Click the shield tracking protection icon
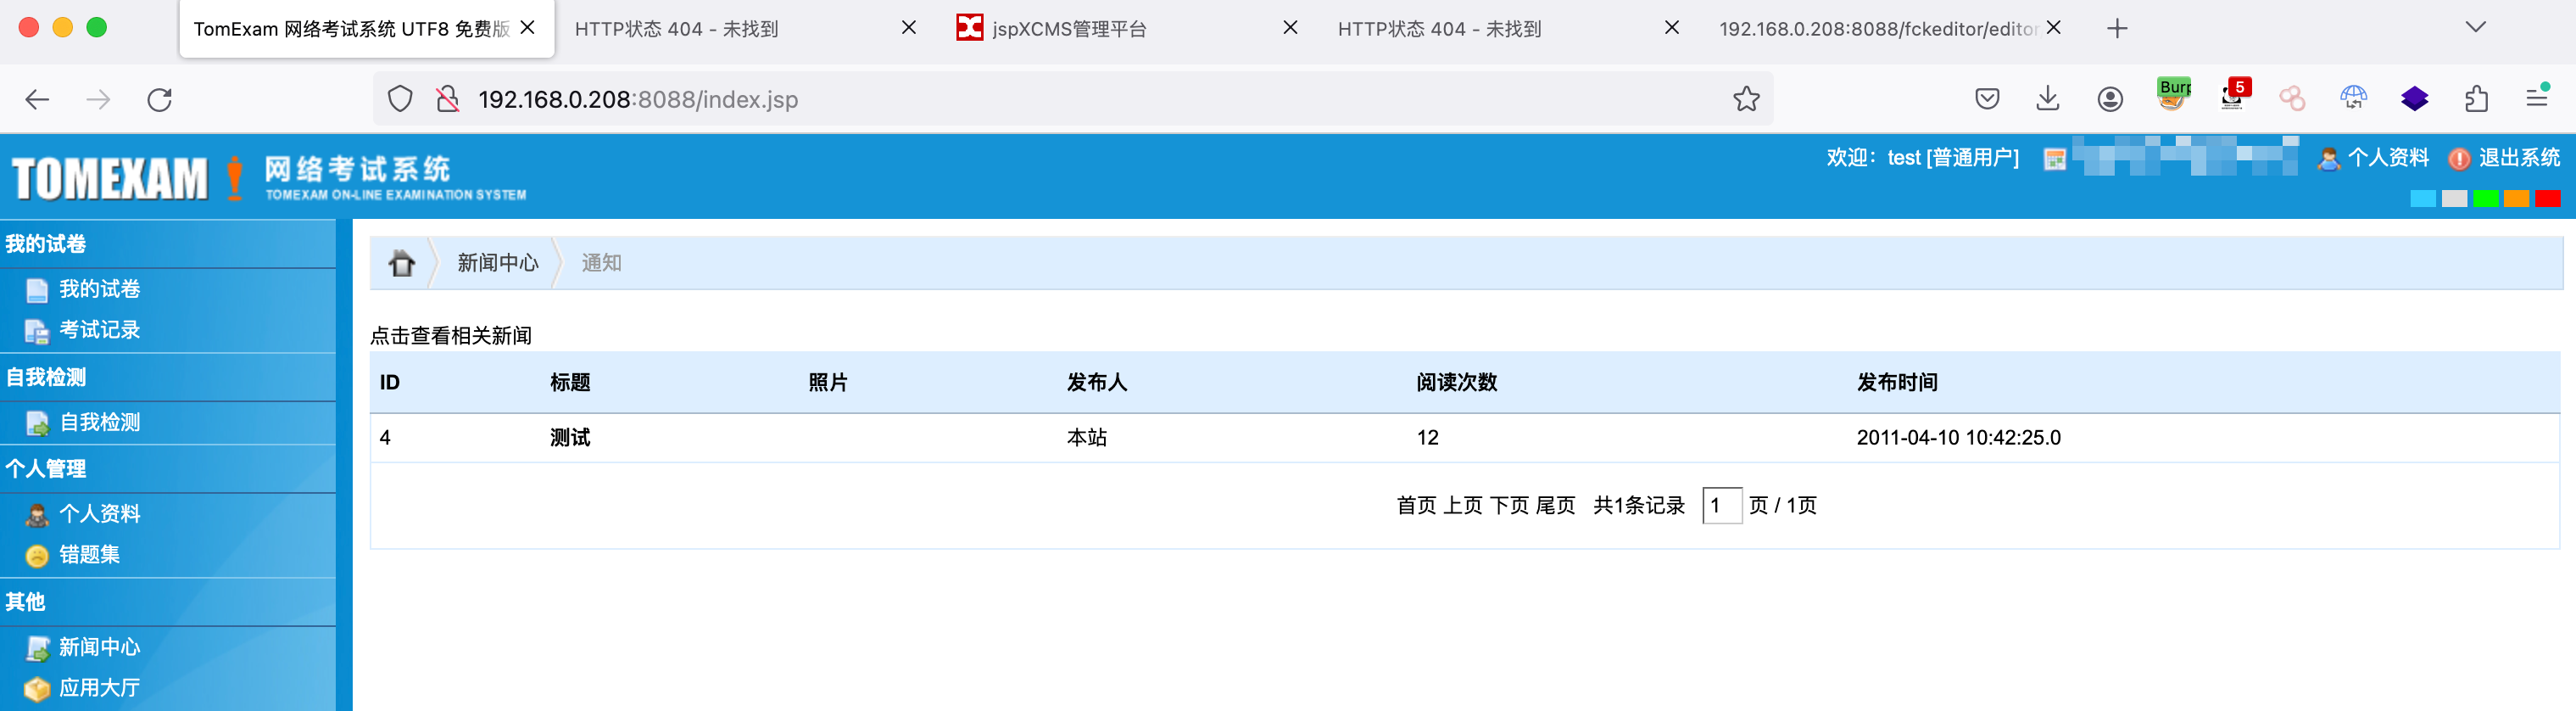Image resolution: width=2576 pixels, height=711 pixels. (400, 99)
